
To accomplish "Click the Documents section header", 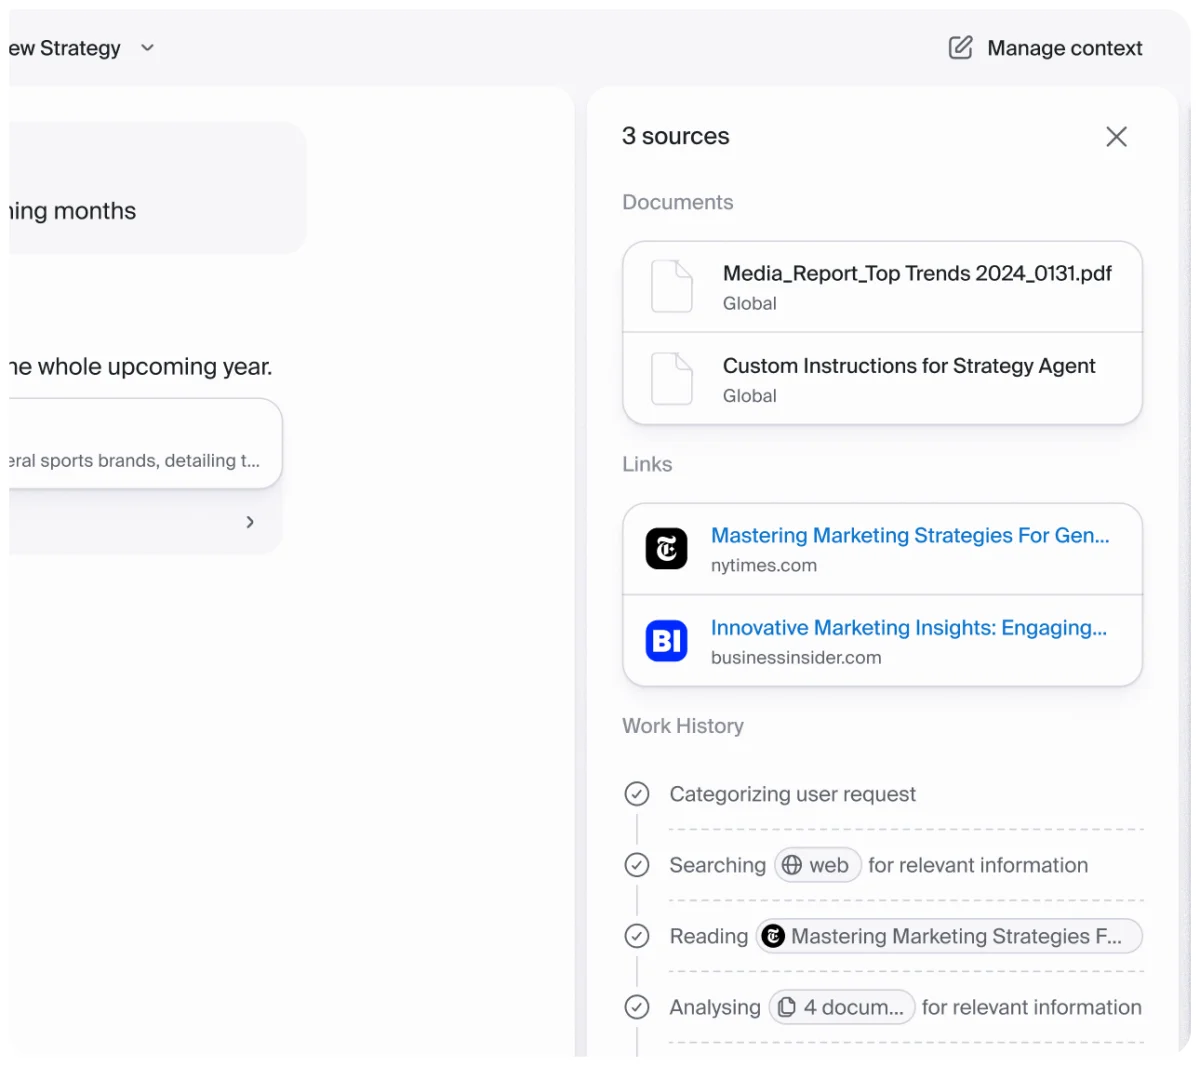I will coord(678,202).
